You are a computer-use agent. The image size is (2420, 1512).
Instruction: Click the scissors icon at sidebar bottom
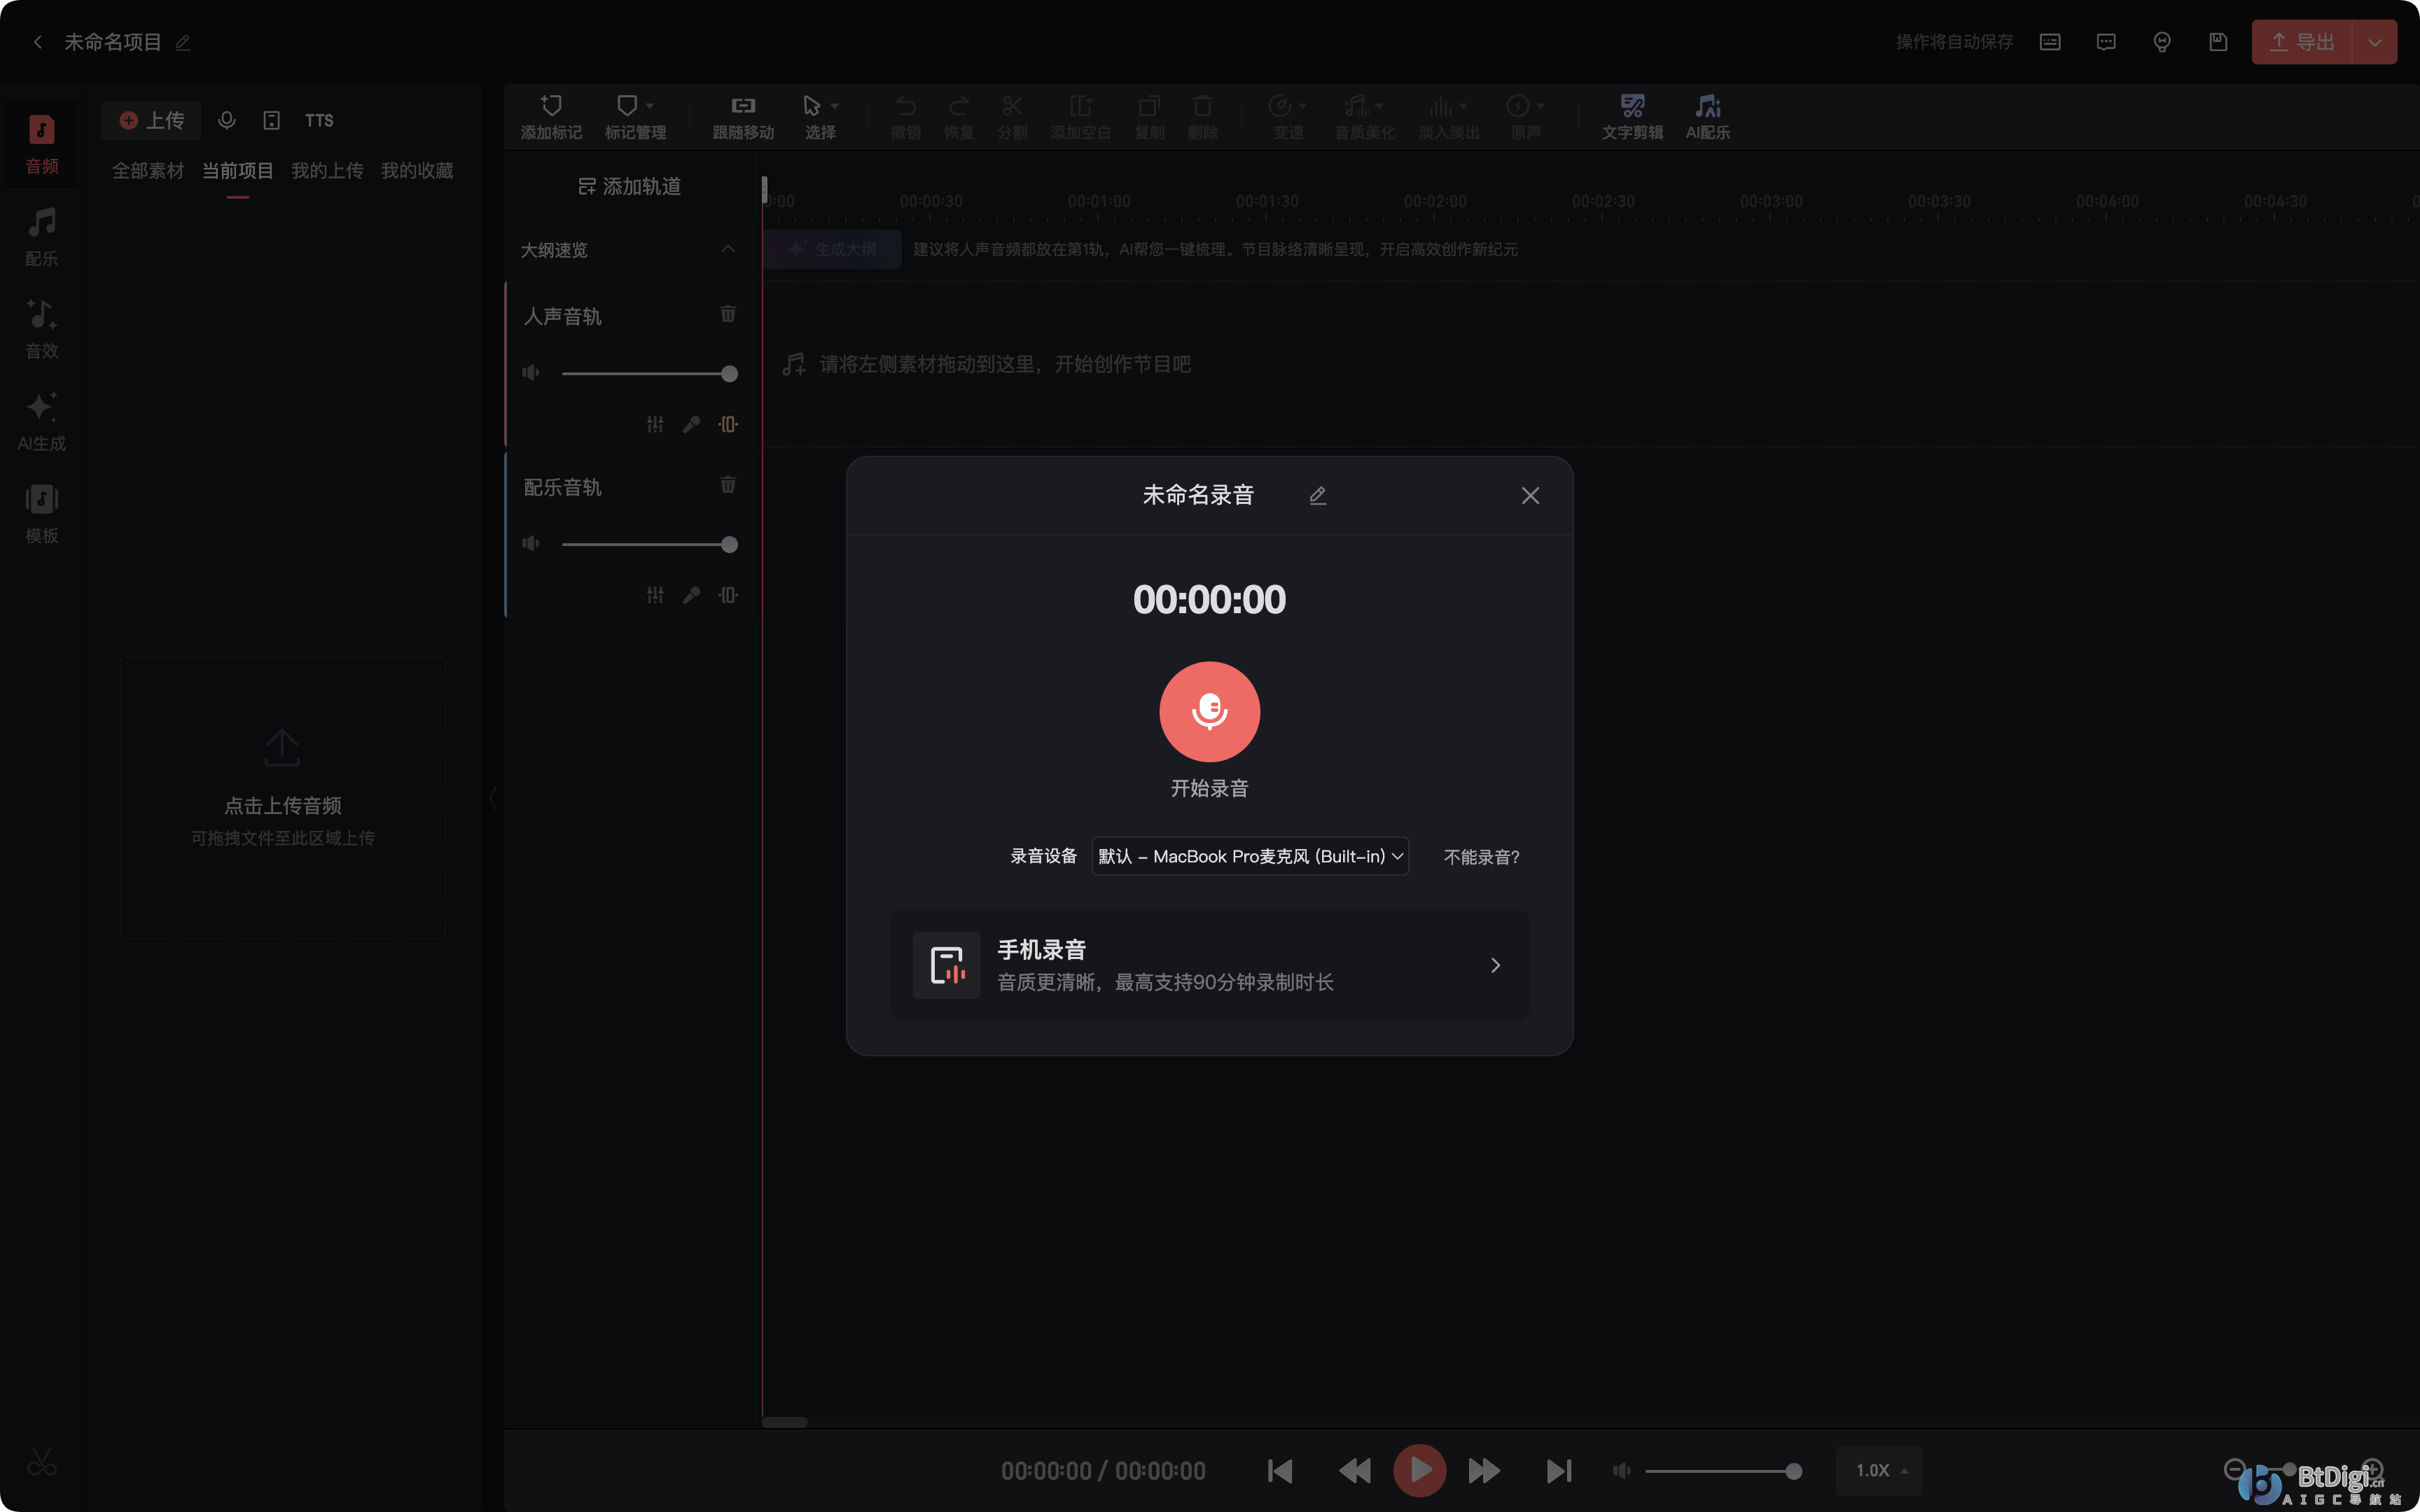[41, 1462]
